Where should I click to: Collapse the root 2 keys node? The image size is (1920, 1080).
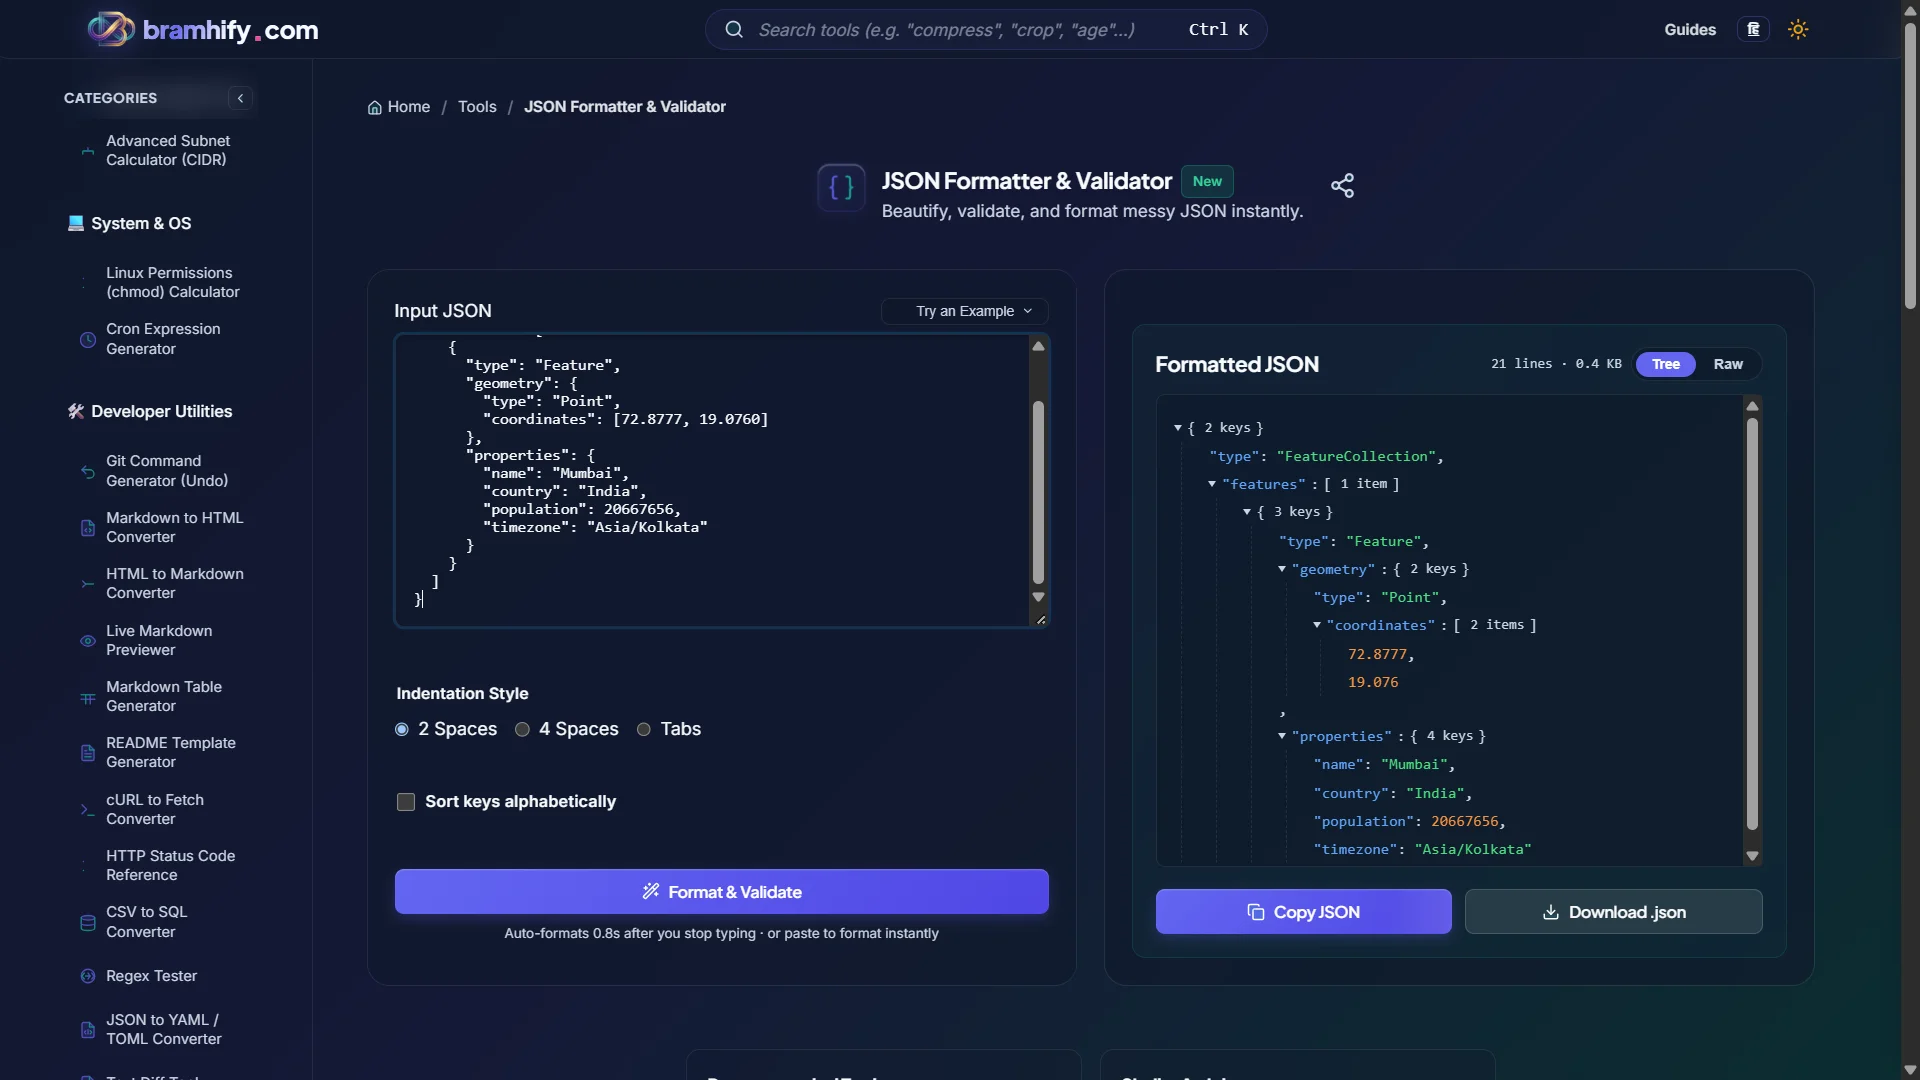[1178, 428]
